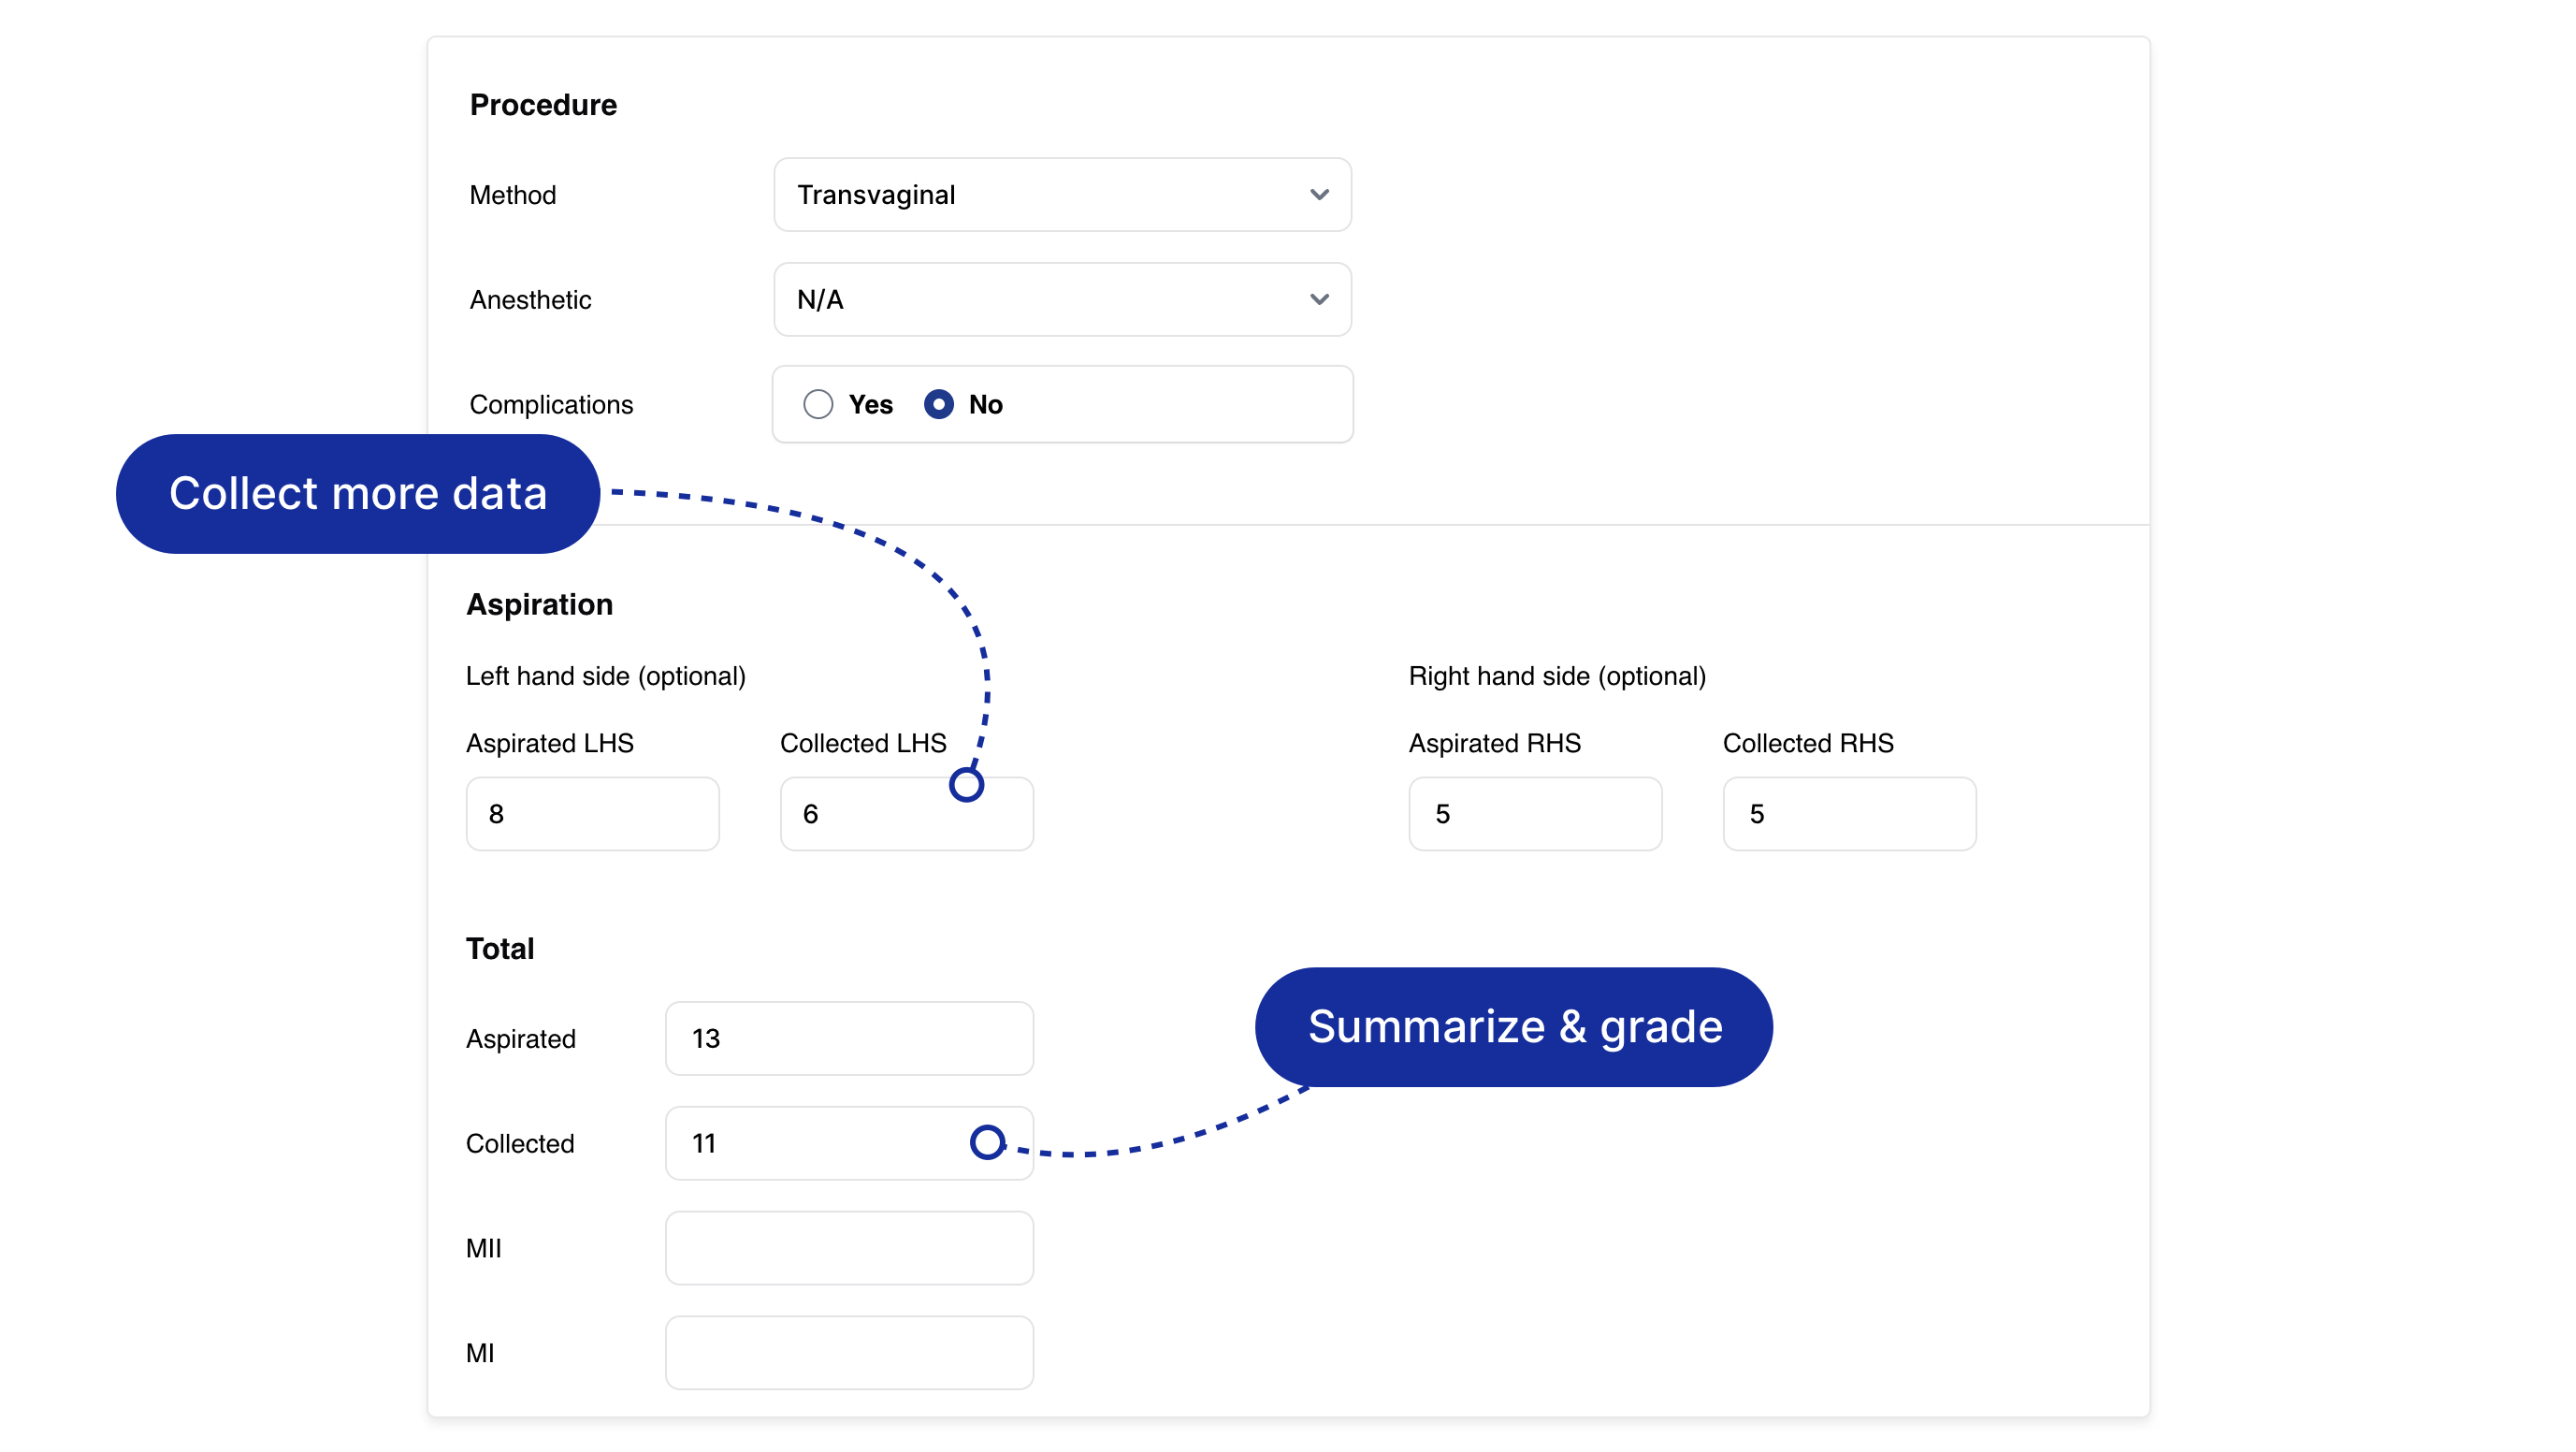The height and width of the screenshot is (1452, 2576).
Task: Click the LHS aspiration section icon
Action: 968,780
